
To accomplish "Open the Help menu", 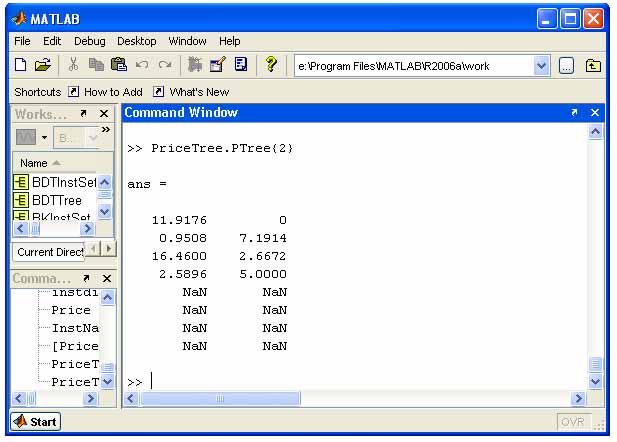I will pos(229,41).
